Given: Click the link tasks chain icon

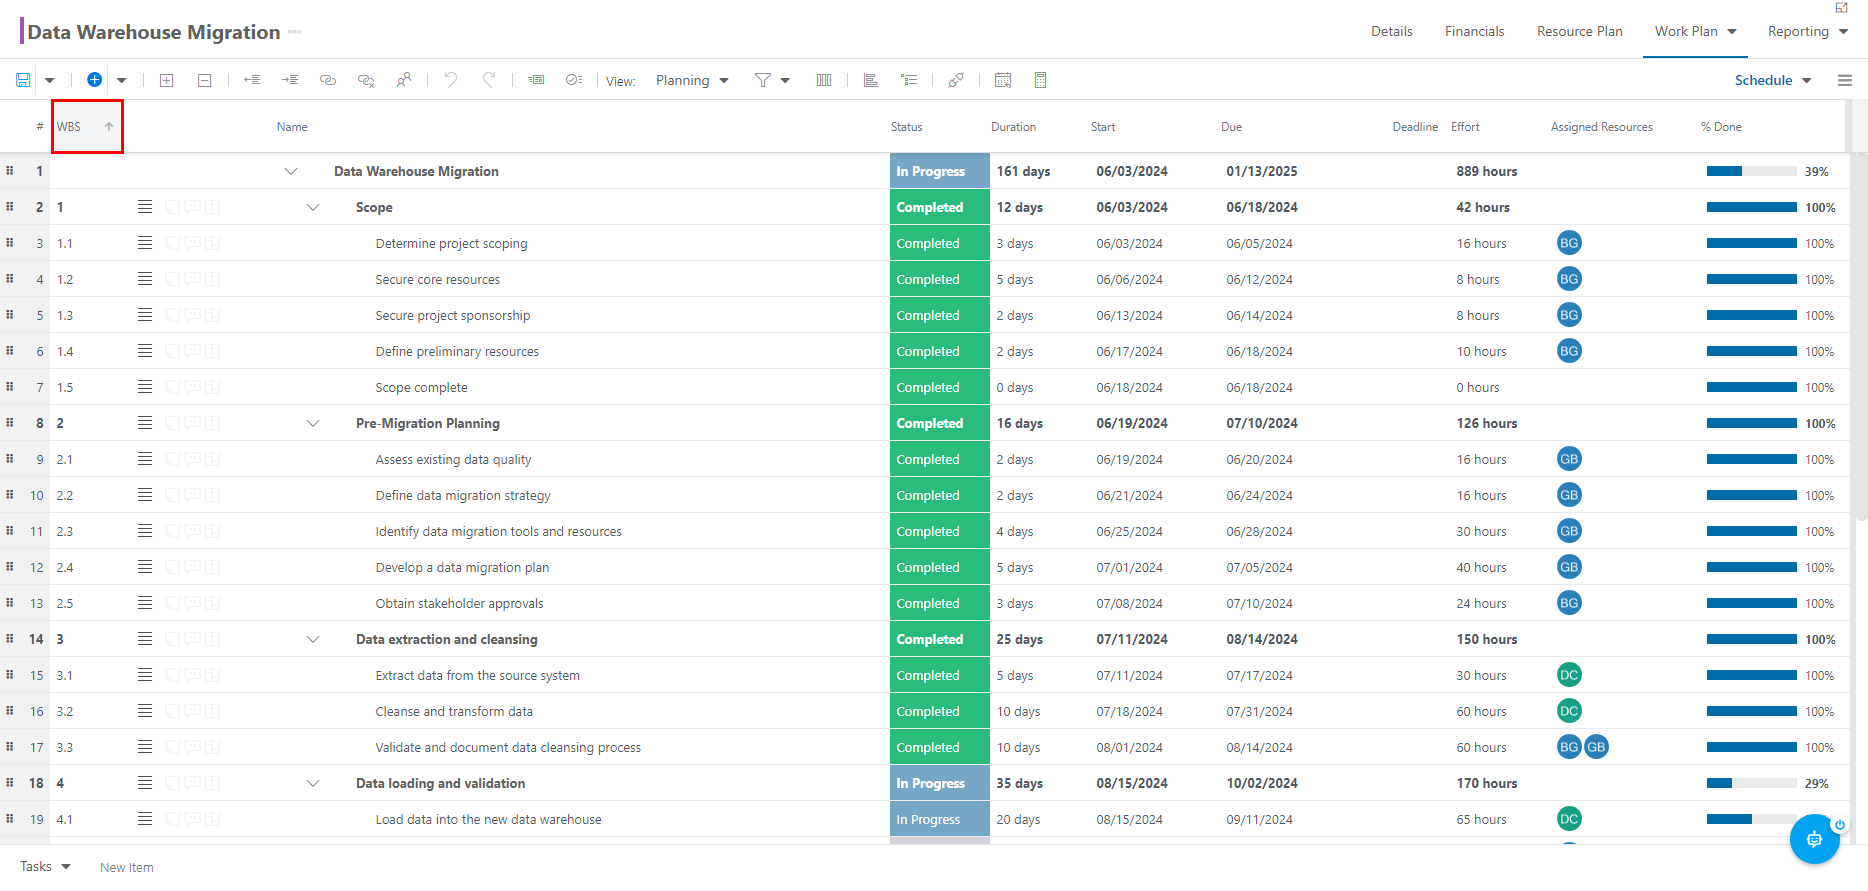Looking at the screenshot, I should point(328,80).
